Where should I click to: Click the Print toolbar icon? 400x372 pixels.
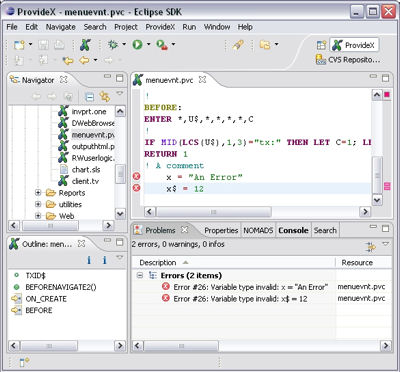59,45
